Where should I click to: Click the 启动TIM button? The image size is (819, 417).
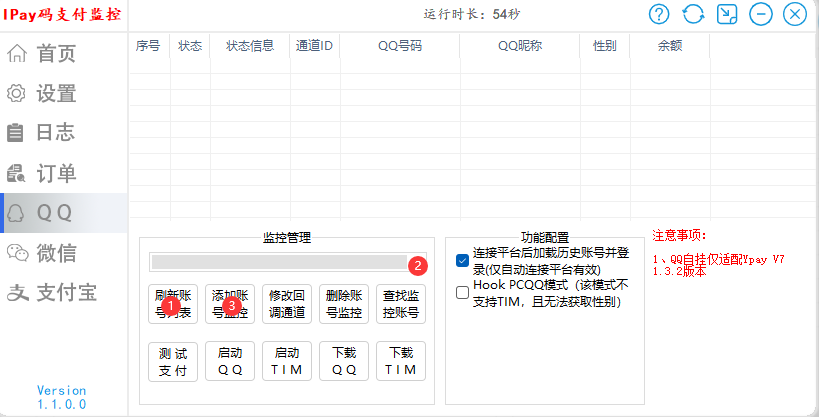pyautogui.click(x=287, y=362)
